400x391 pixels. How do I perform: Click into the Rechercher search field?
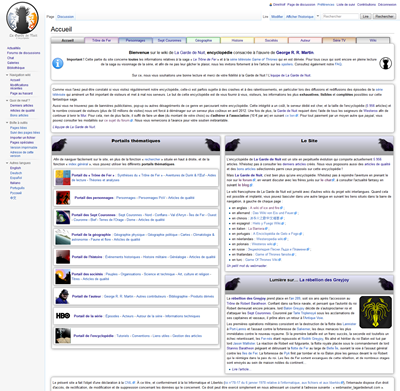(x=340, y=16)
